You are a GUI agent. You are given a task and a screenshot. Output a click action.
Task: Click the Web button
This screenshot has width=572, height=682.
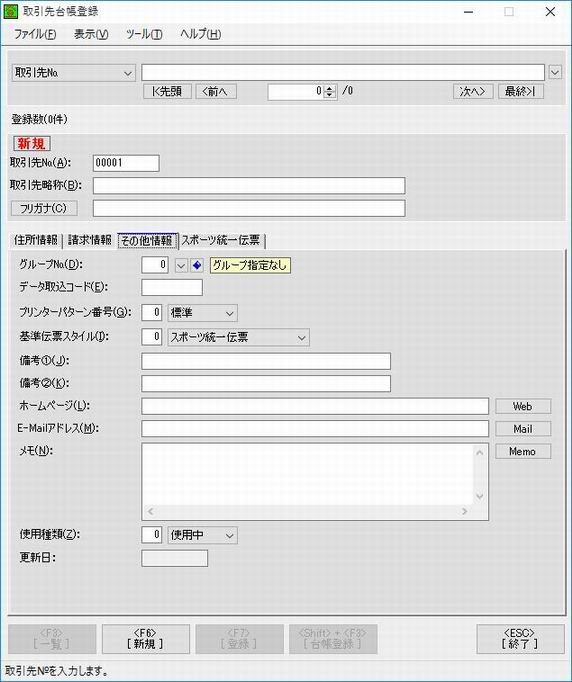pos(523,406)
